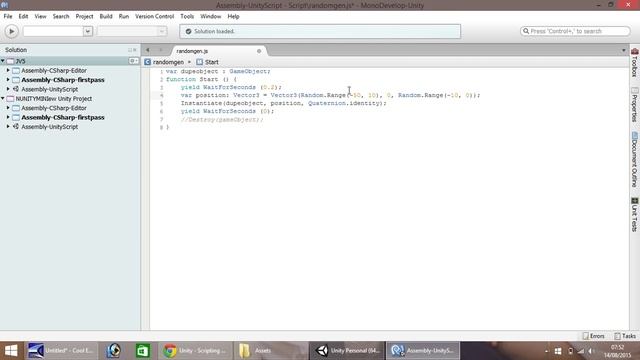
Task: Select the JVS solution row
Action: (x=70, y=61)
